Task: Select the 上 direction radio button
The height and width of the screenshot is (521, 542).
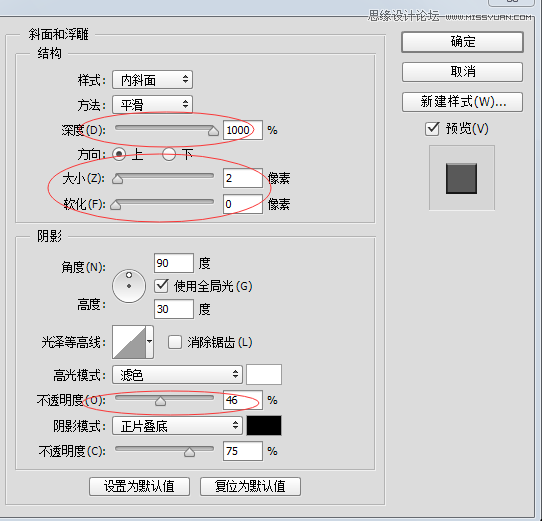Action: tap(119, 154)
